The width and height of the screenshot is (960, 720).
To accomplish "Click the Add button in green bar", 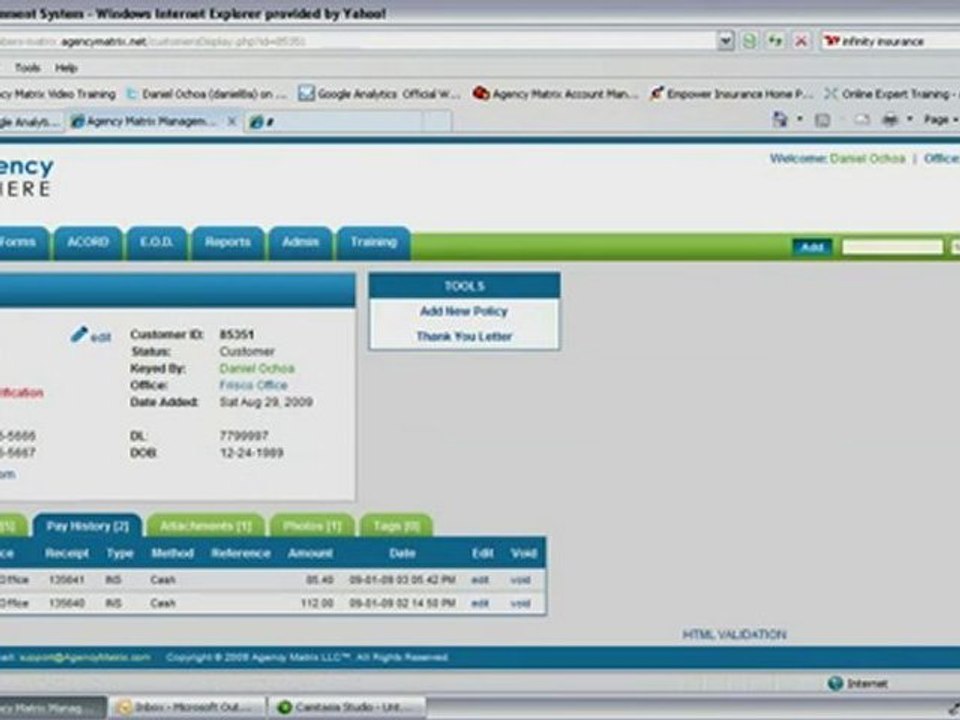I will pos(812,247).
